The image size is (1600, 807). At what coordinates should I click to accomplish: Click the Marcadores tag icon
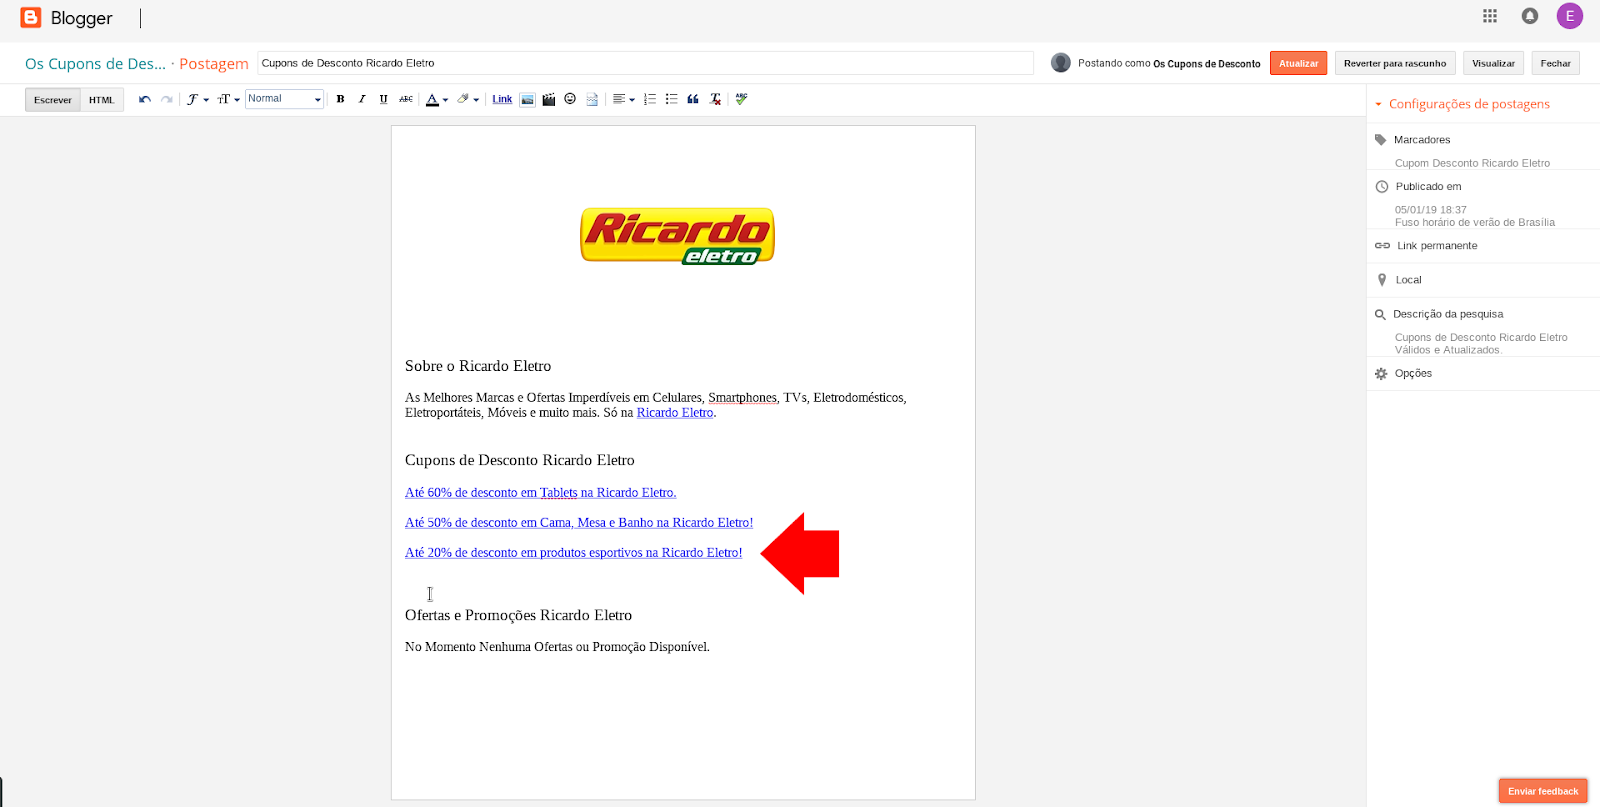pyautogui.click(x=1381, y=140)
